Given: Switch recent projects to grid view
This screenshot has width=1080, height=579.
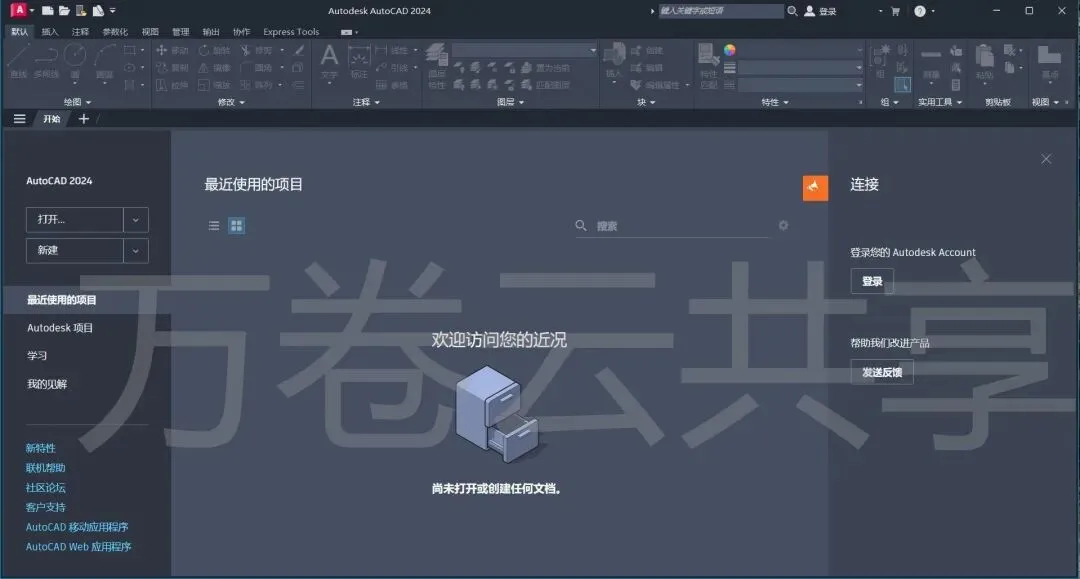Looking at the screenshot, I should (x=236, y=225).
